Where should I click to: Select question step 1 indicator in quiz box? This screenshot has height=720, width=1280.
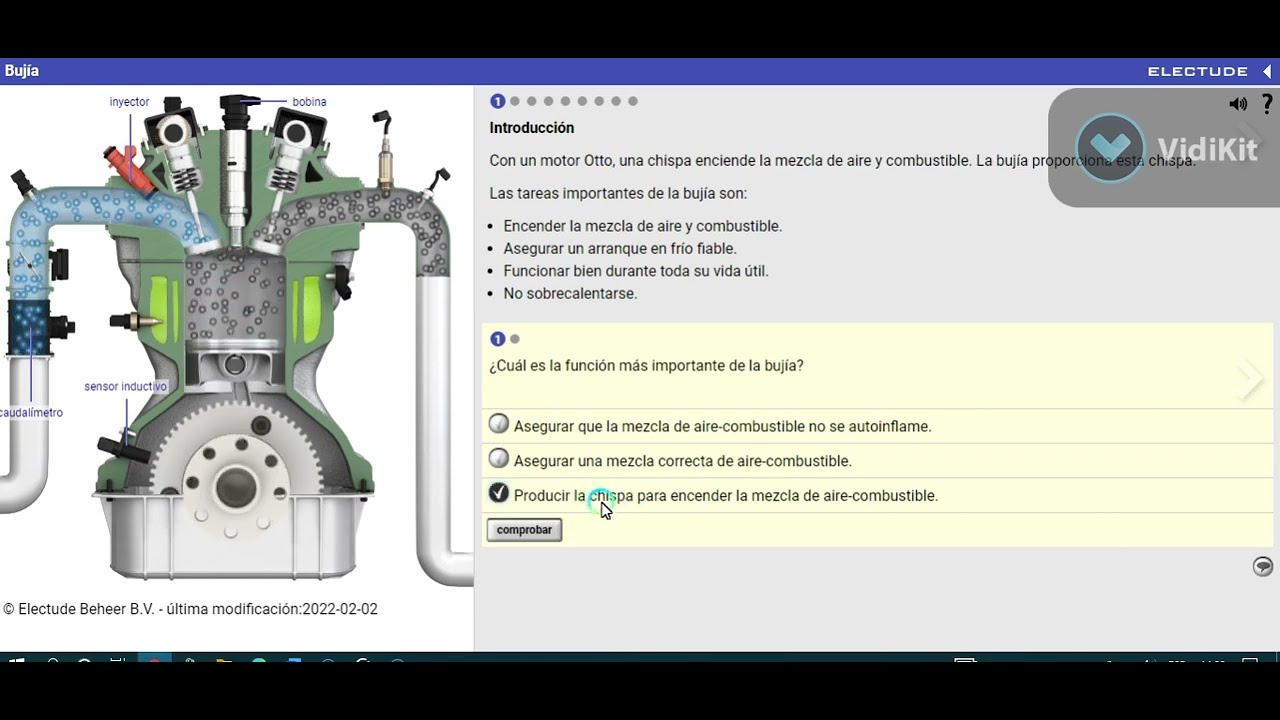497,339
